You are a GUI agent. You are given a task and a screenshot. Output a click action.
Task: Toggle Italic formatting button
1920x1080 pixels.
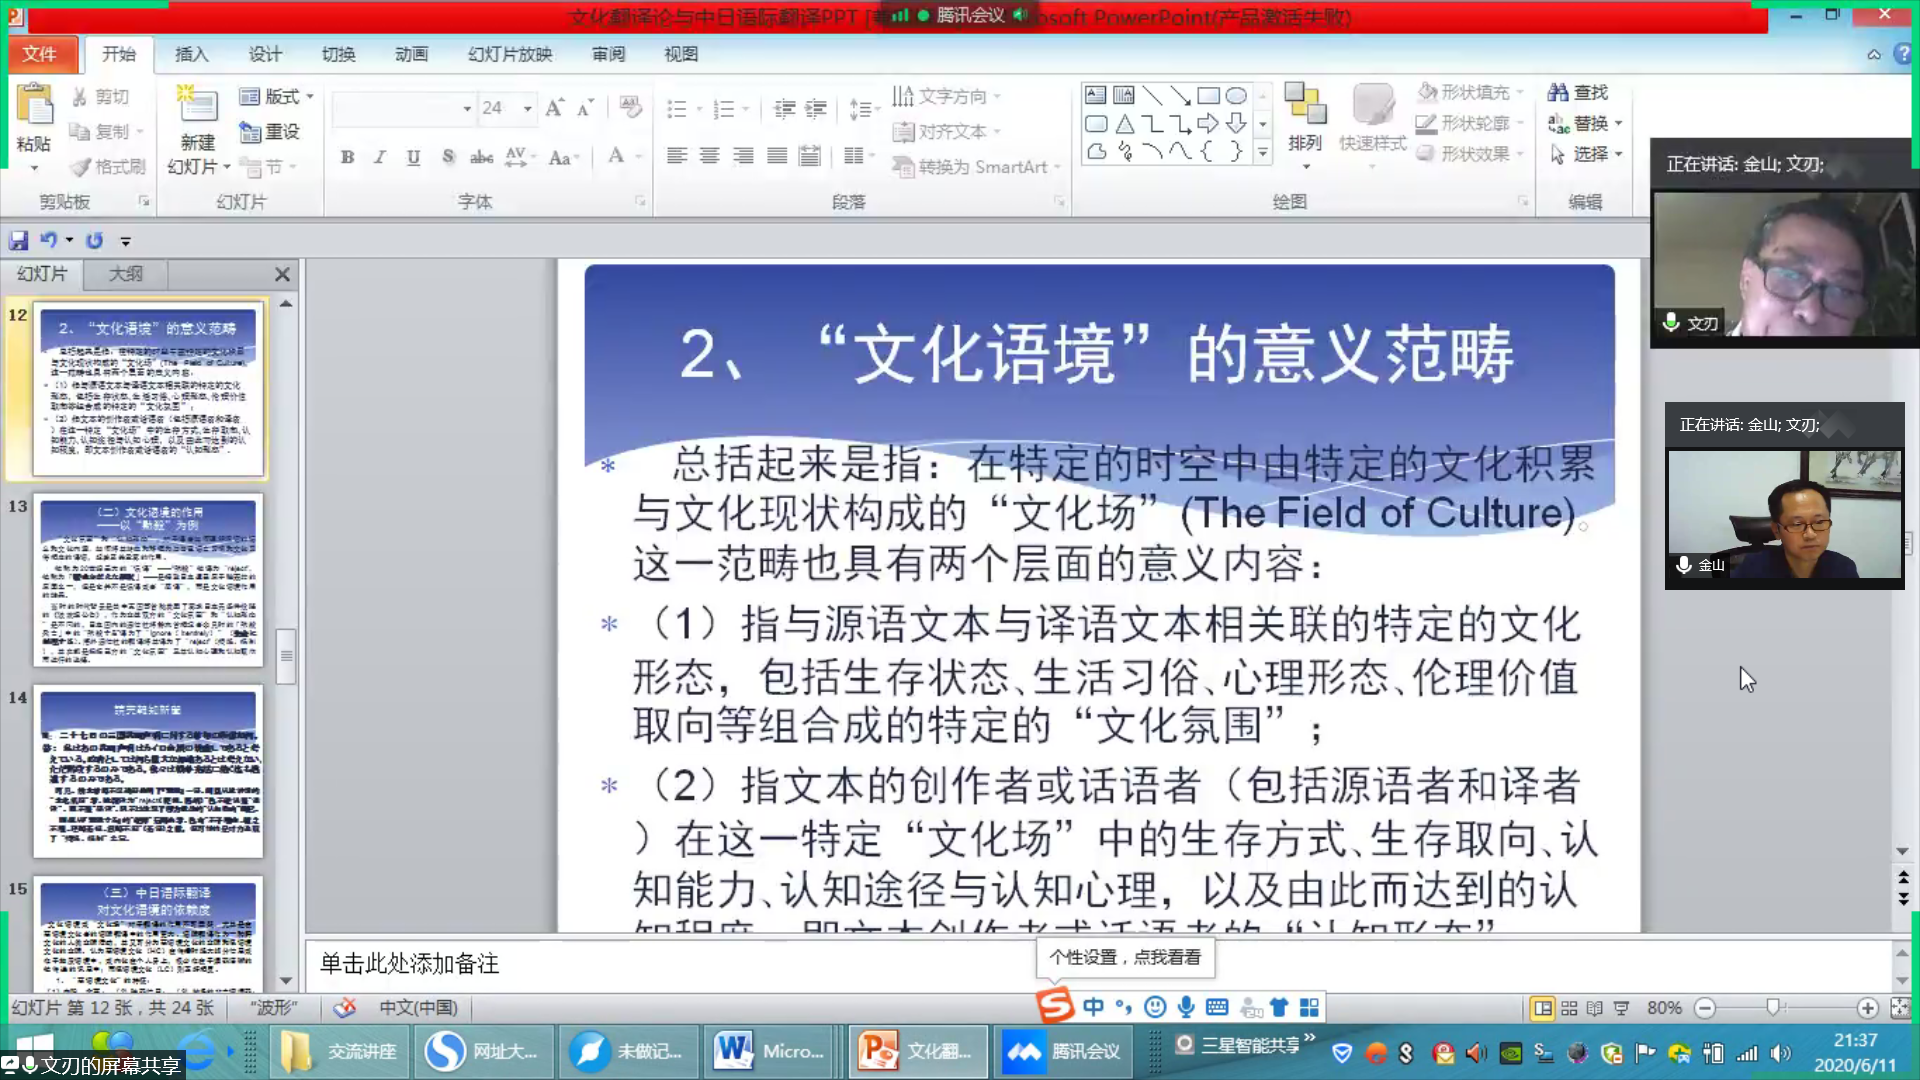[x=380, y=157]
